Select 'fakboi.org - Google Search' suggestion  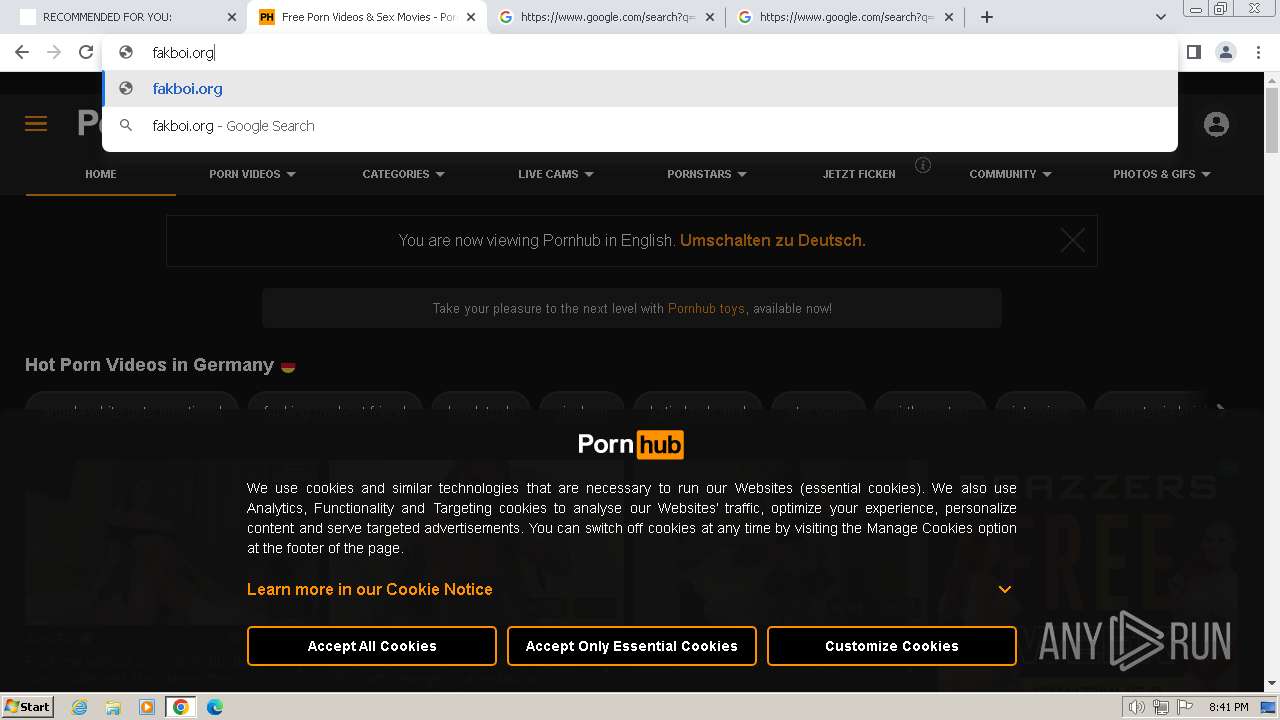pos(640,126)
